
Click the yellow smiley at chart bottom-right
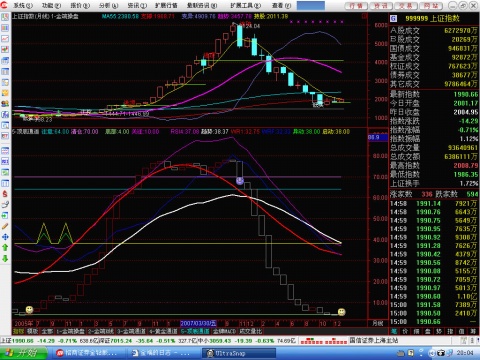click(341, 312)
